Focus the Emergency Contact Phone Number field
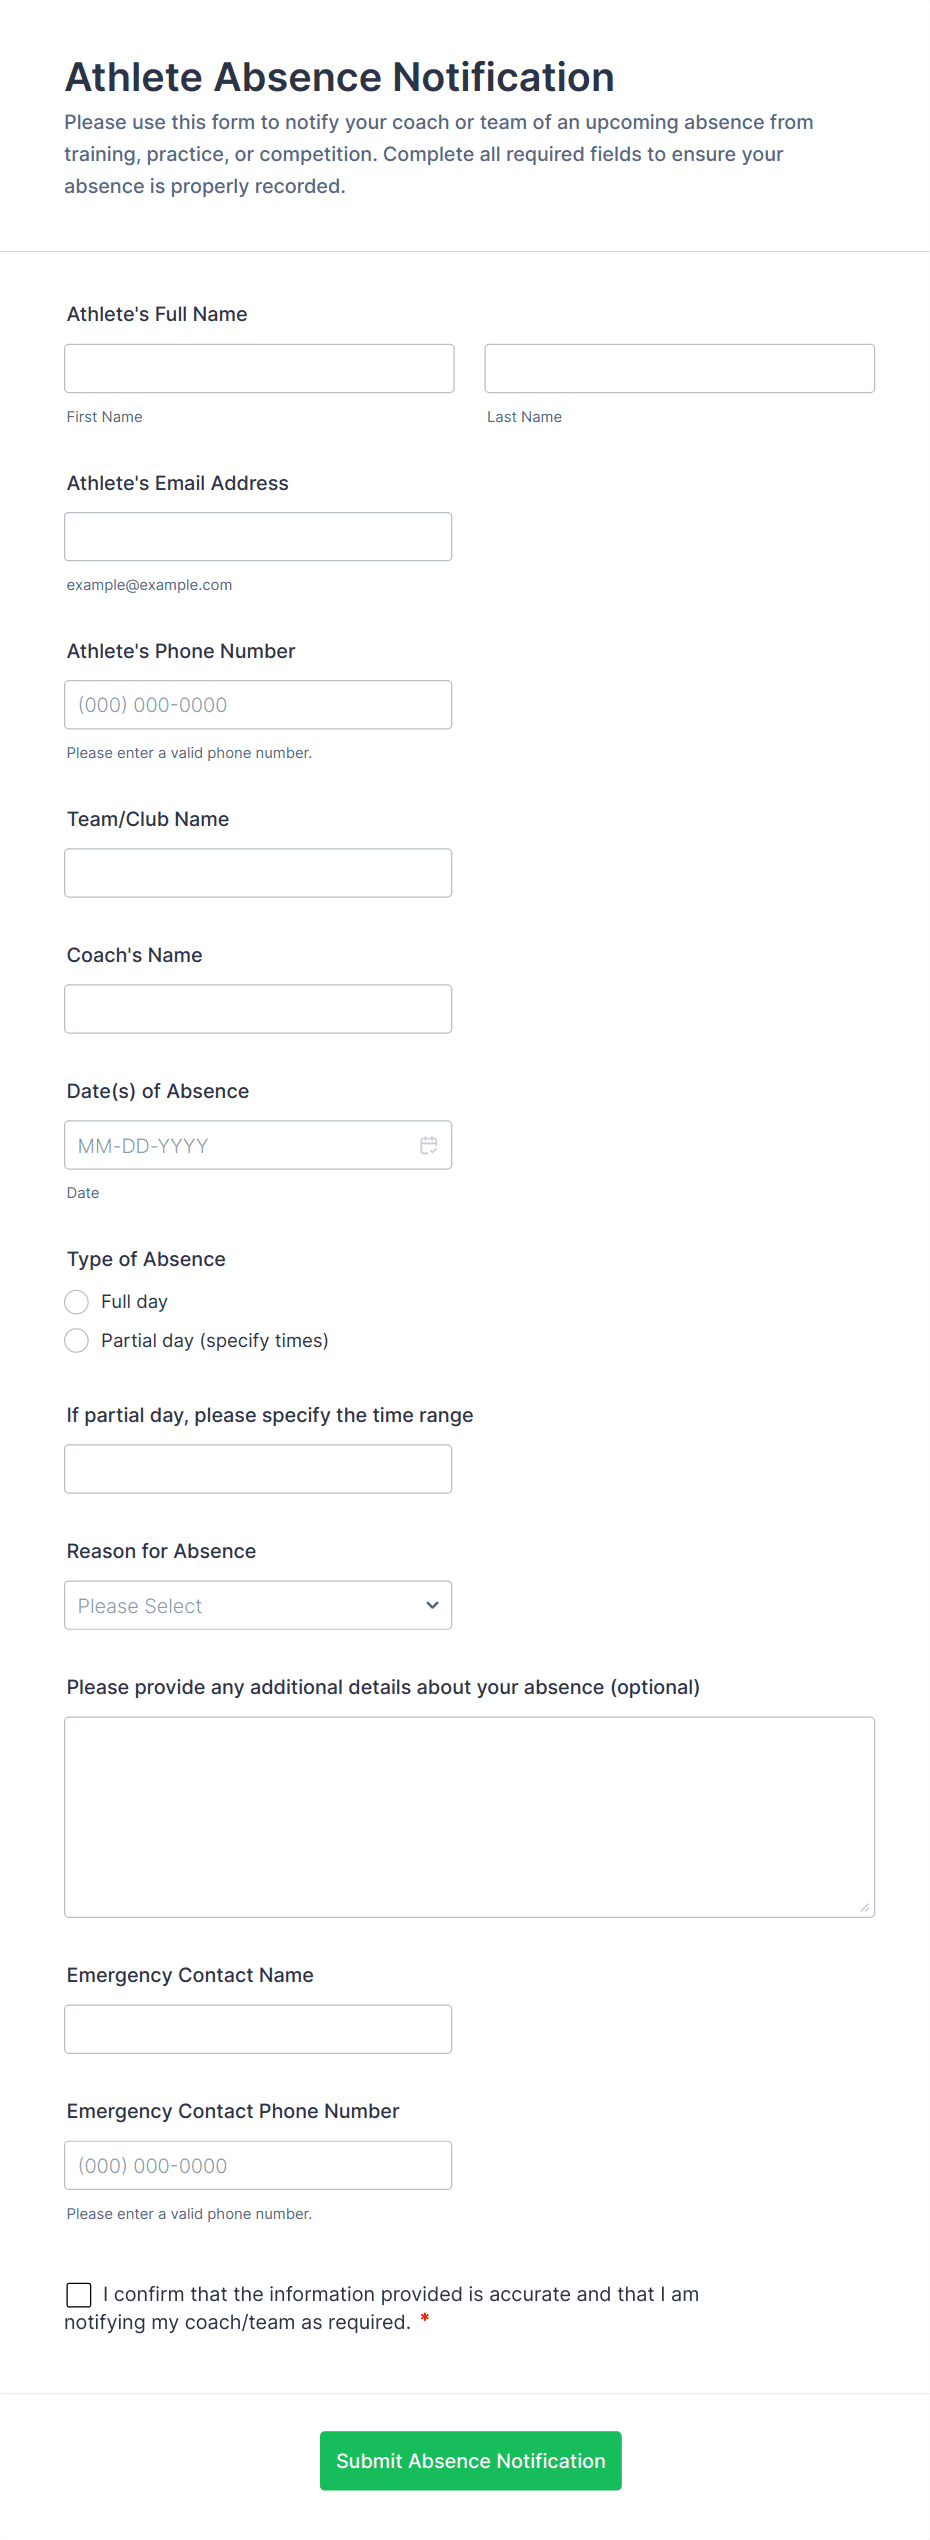The image size is (930, 2540). tap(258, 2165)
